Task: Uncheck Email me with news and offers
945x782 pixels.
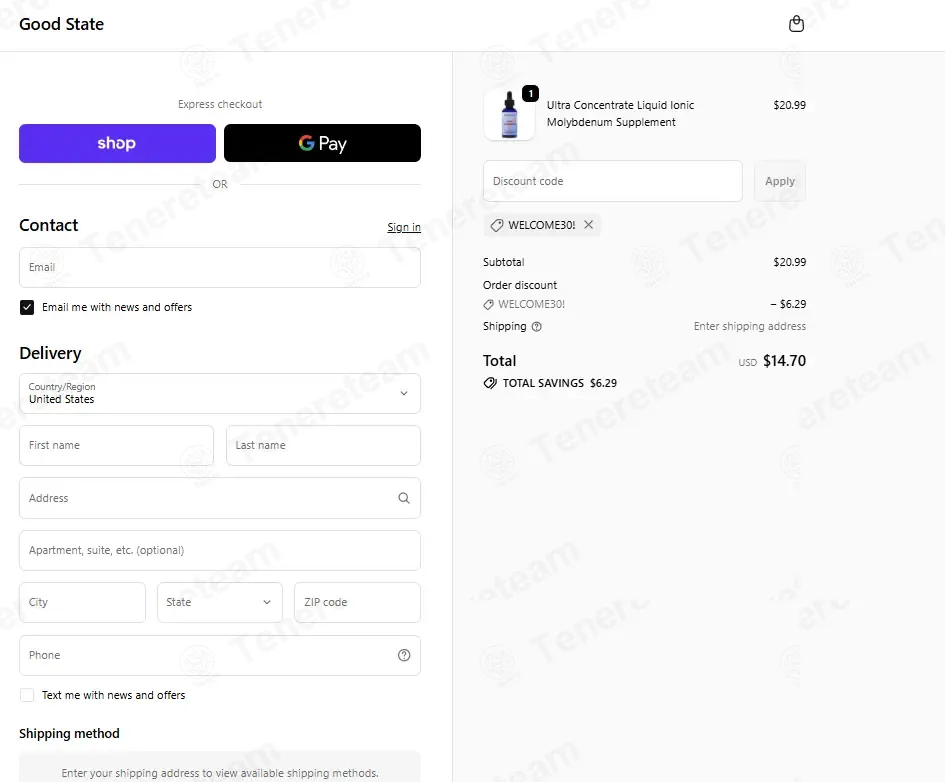Action: tap(27, 307)
